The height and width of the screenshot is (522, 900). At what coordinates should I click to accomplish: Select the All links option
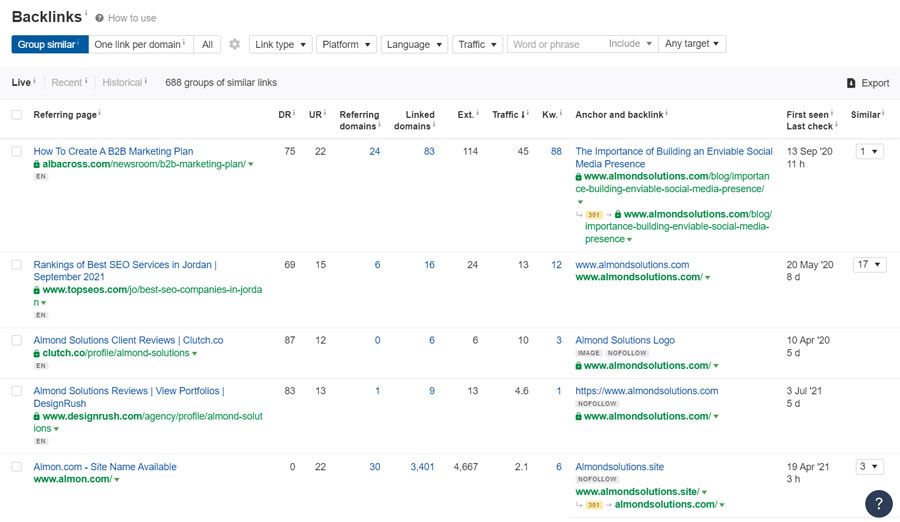207,44
